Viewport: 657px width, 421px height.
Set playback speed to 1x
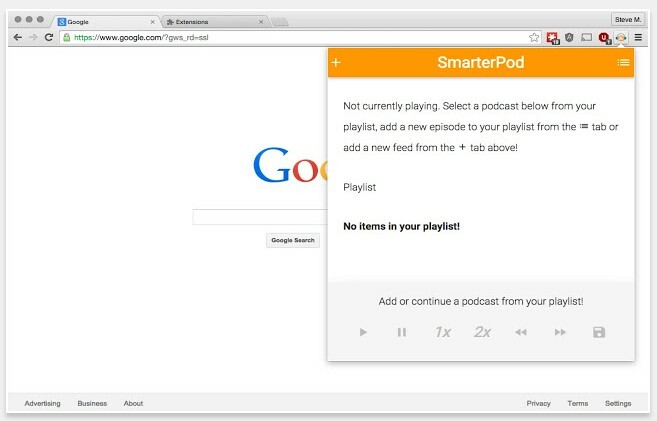coord(442,332)
